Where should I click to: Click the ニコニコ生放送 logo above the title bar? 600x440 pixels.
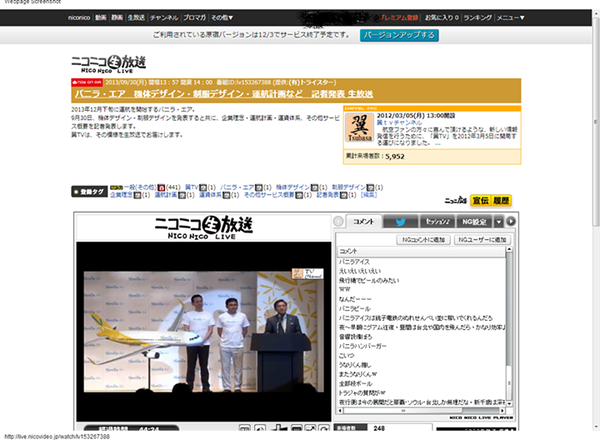(108, 64)
